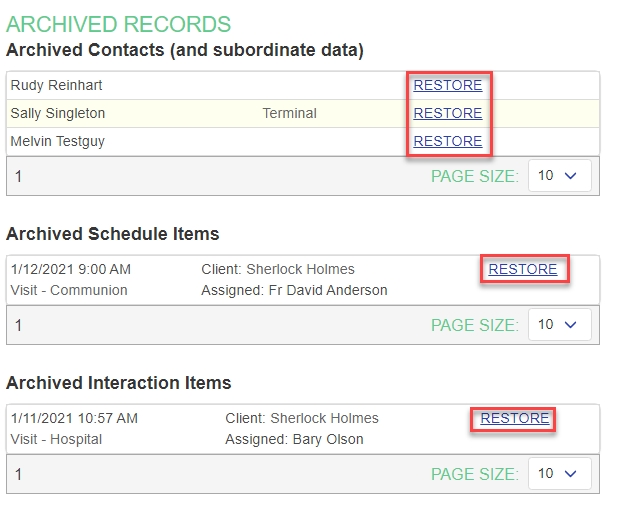The image size is (622, 509).
Task: Select the Melvin Testguy row name
Action: pos(57,141)
